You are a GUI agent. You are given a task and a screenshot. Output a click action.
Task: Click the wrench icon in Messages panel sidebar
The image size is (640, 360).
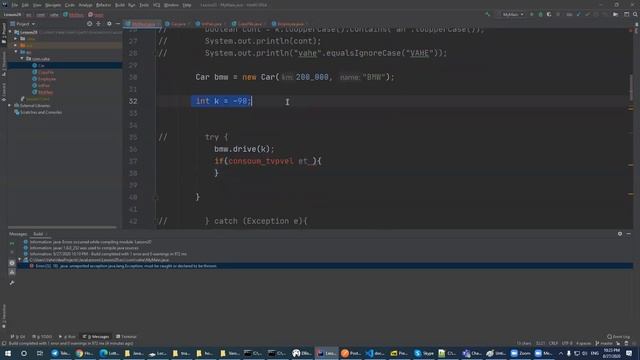tap(12, 282)
